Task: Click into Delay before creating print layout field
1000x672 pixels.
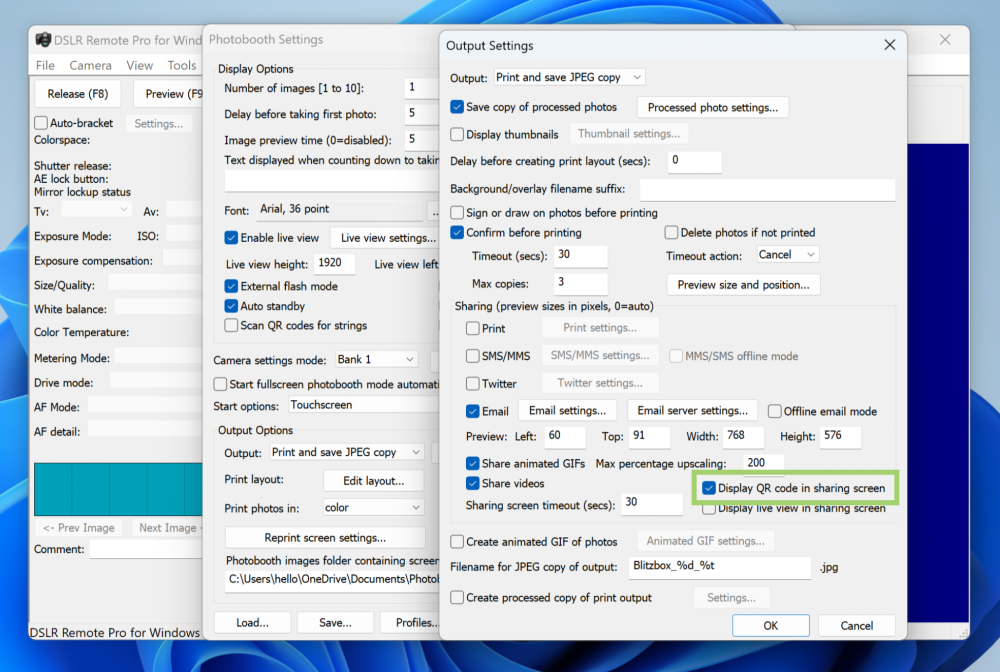Action: (x=695, y=161)
